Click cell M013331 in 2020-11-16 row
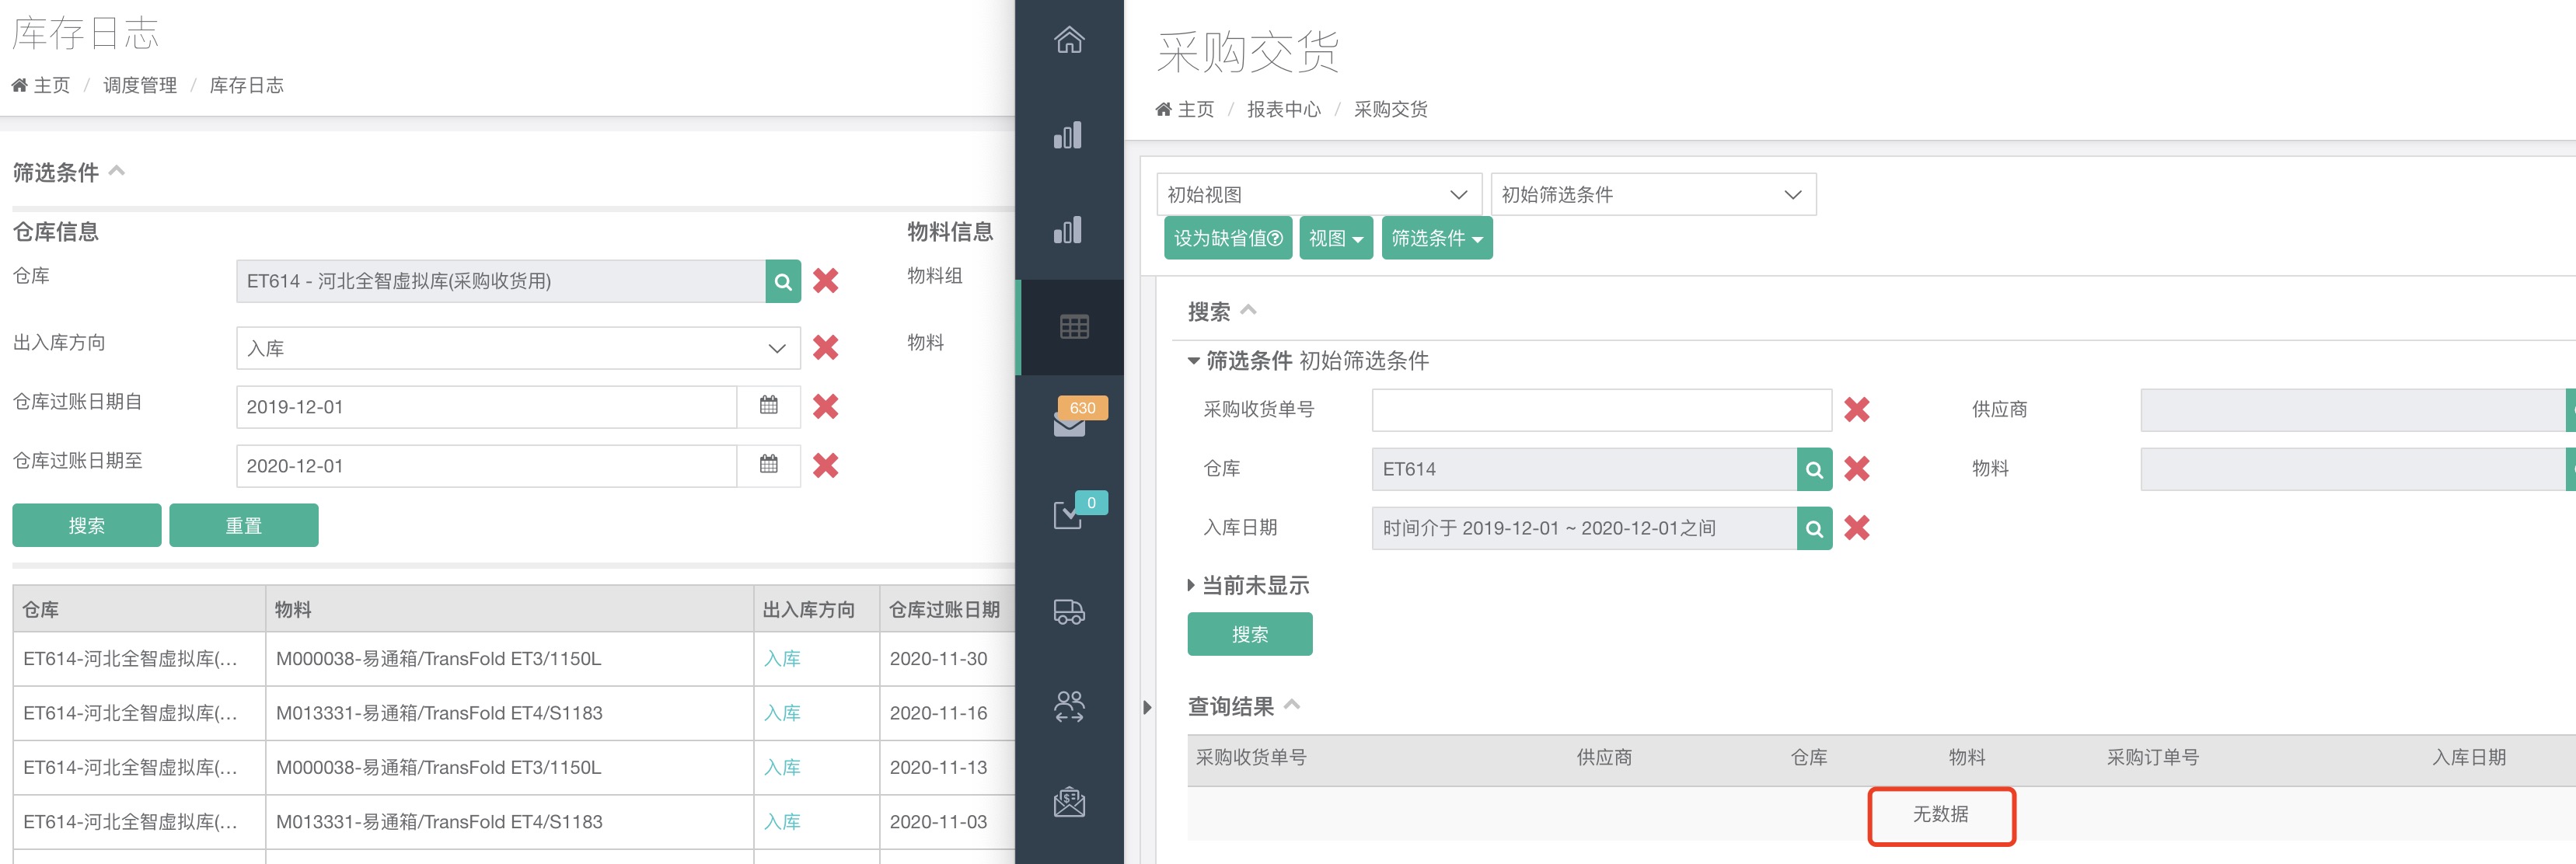Viewport: 2576px width, 864px height. coord(509,713)
